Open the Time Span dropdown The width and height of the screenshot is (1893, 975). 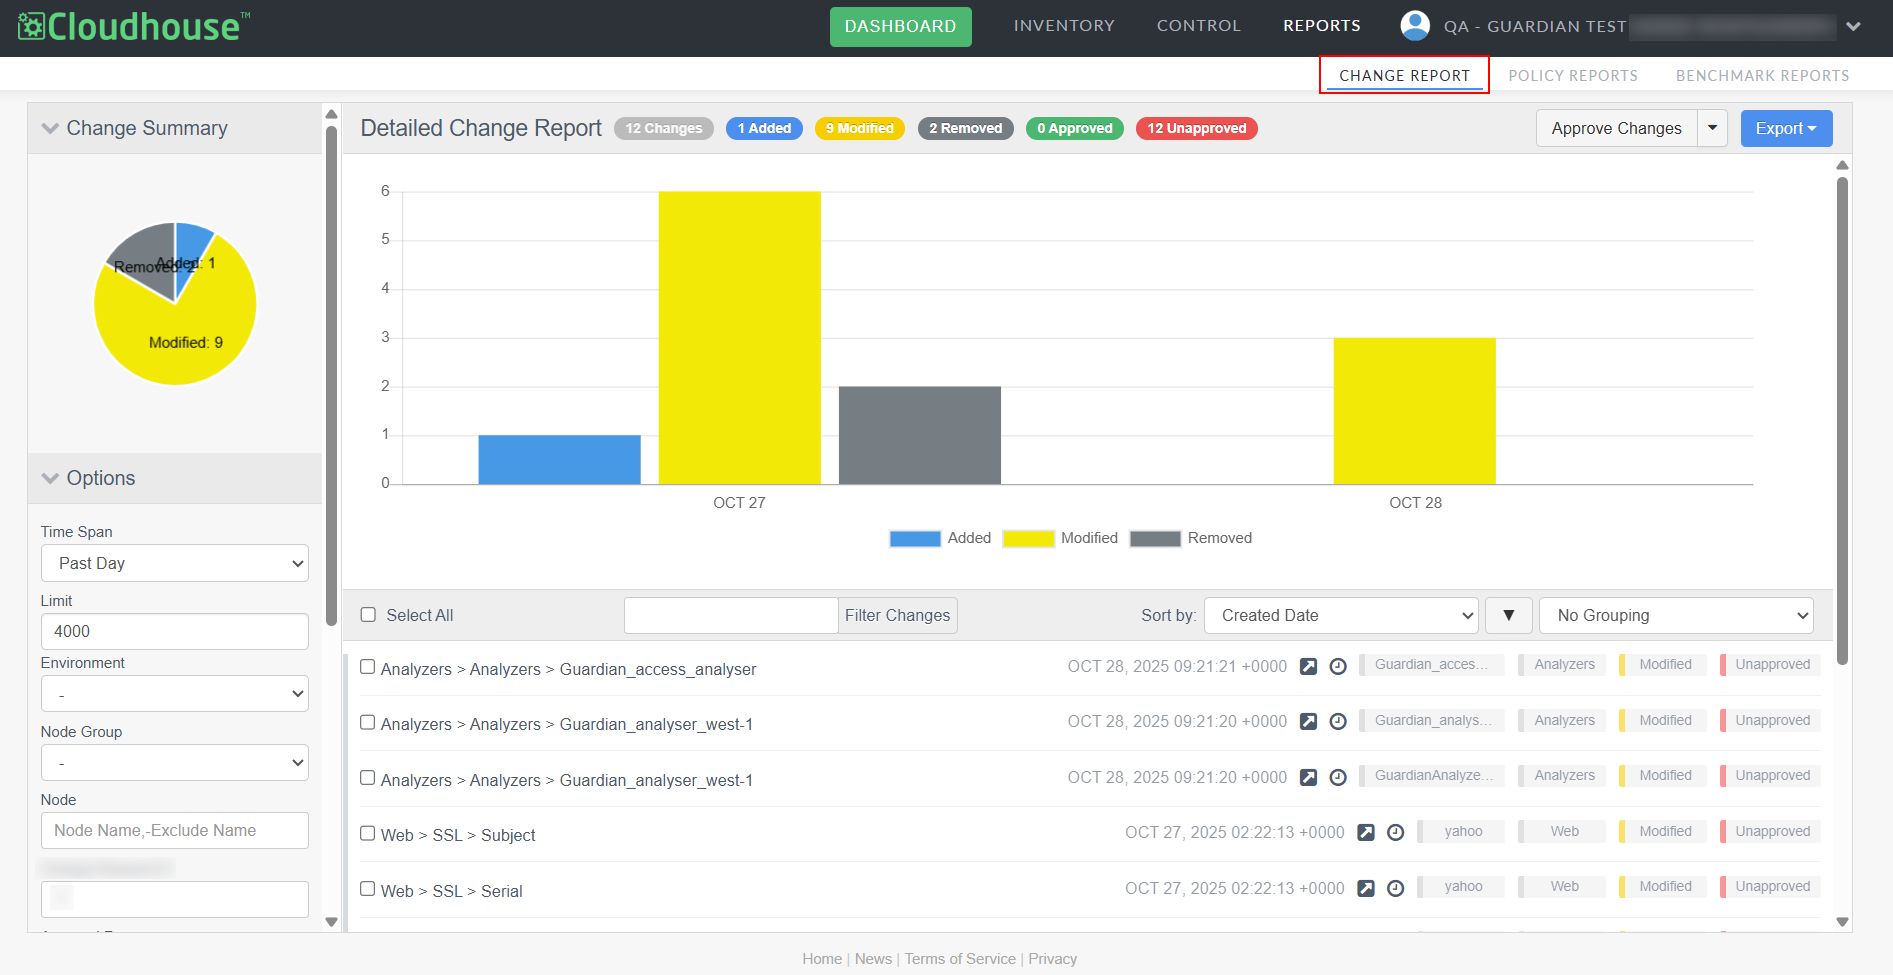coord(175,563)
